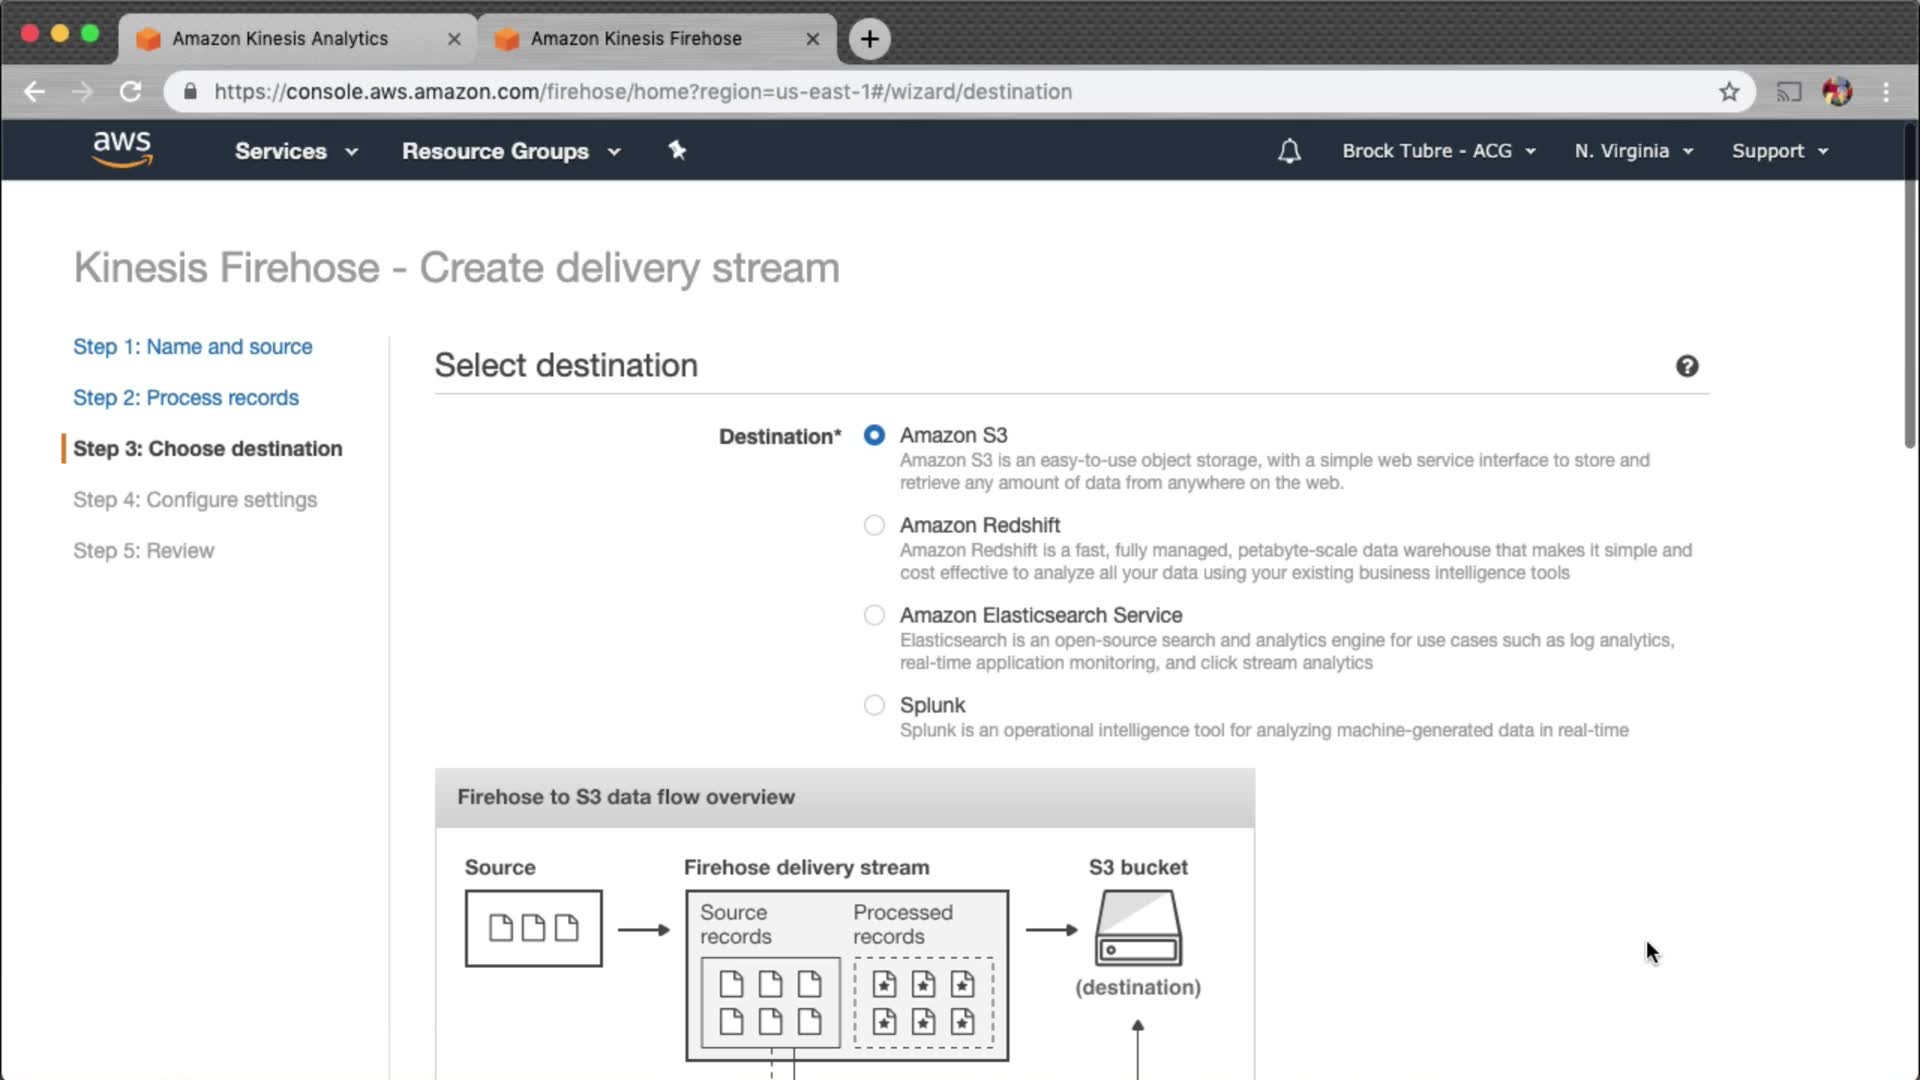
Task: Click the browser URL address bar
Action: (900, 92)
